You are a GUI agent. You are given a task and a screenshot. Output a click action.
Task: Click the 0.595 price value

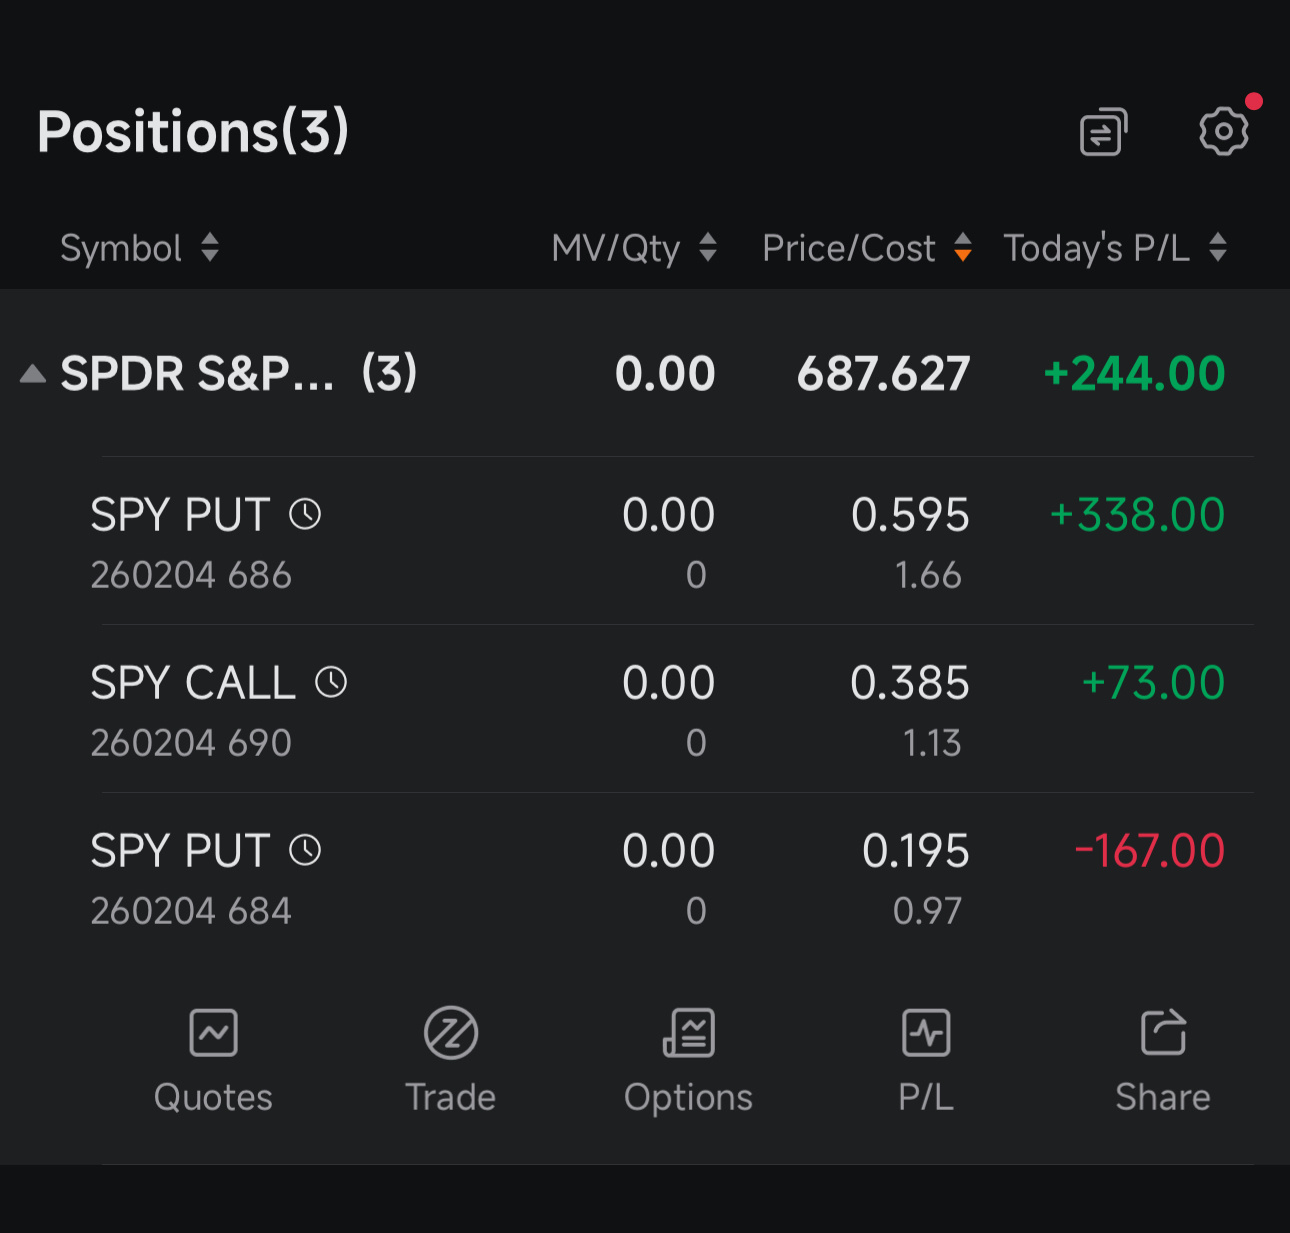910,516
